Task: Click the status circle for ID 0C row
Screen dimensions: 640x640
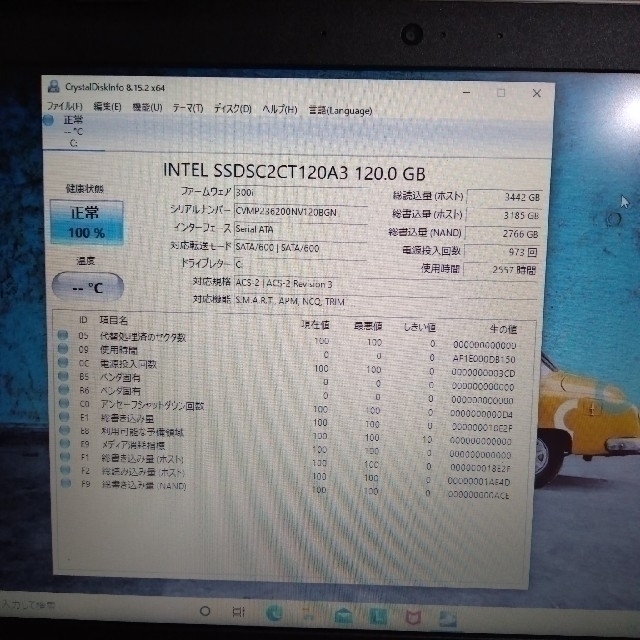Action: coord(63,362)
